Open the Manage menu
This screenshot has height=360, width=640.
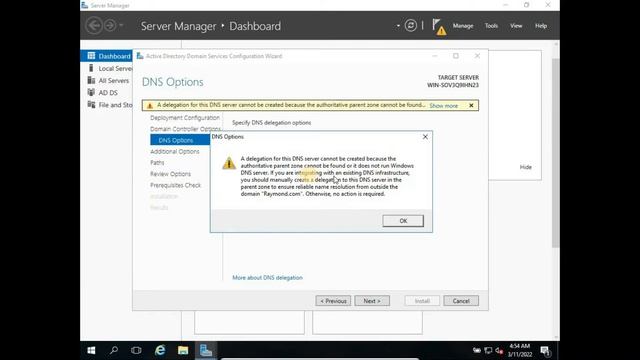point(463,26)
